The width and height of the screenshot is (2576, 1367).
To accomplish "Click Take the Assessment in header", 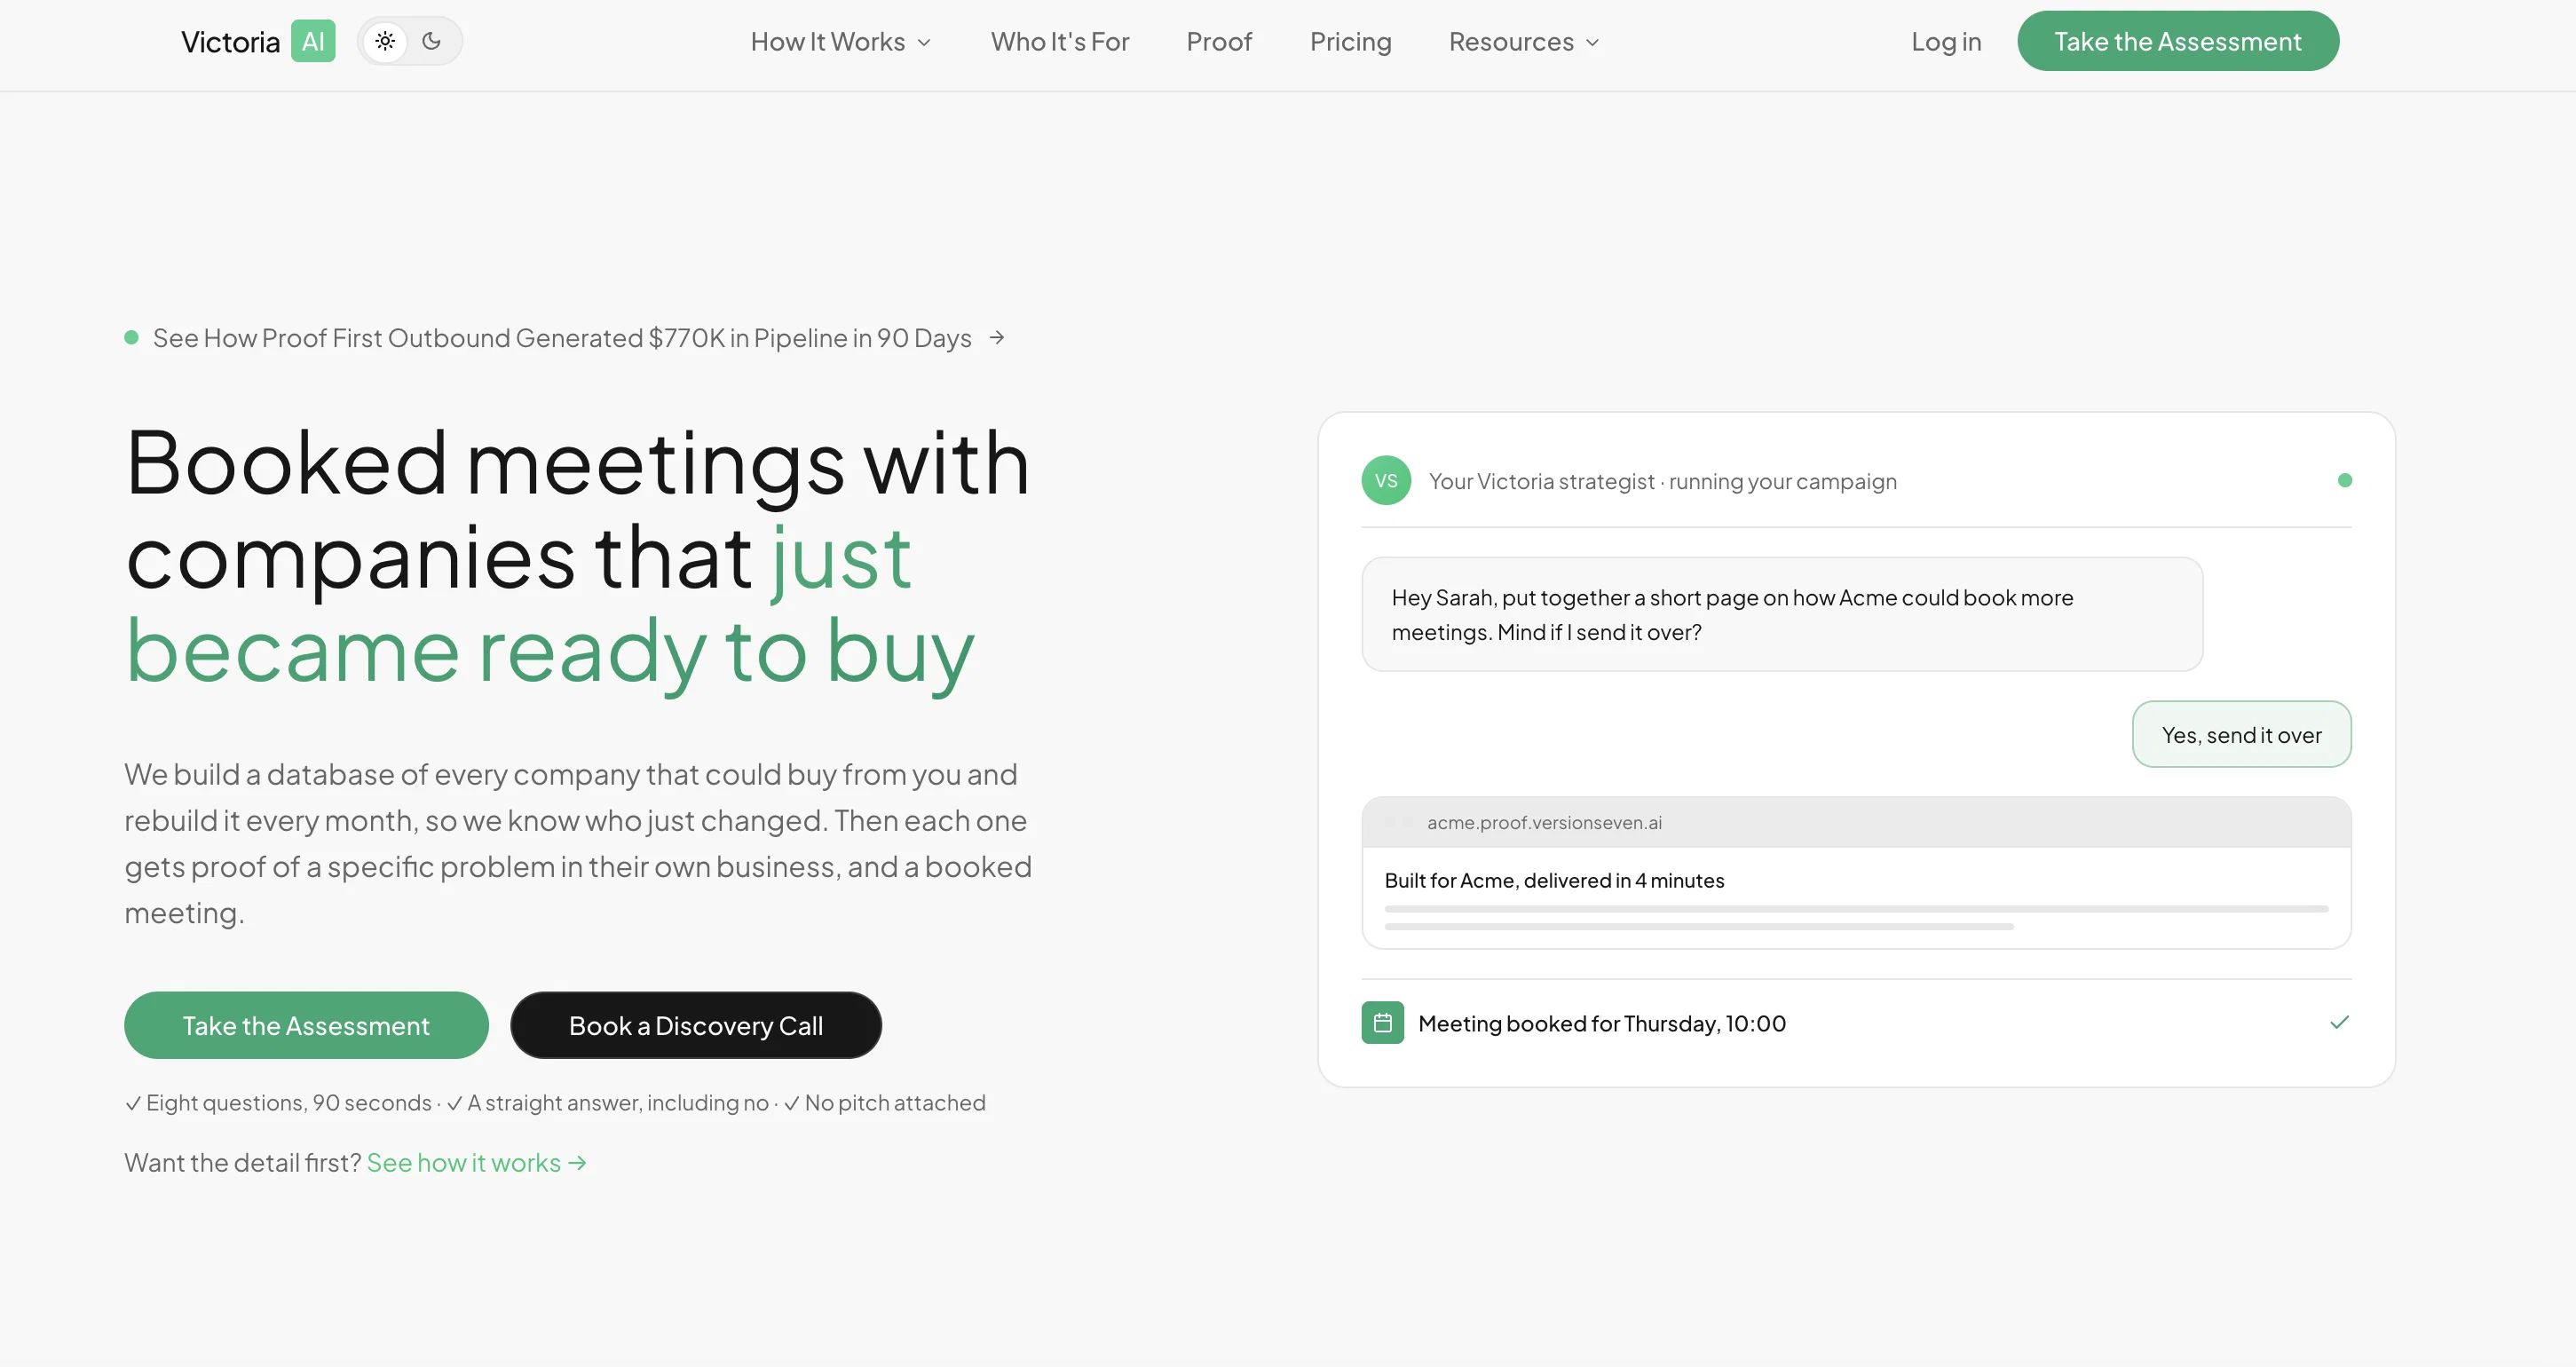I will [x=2177, y=41].
